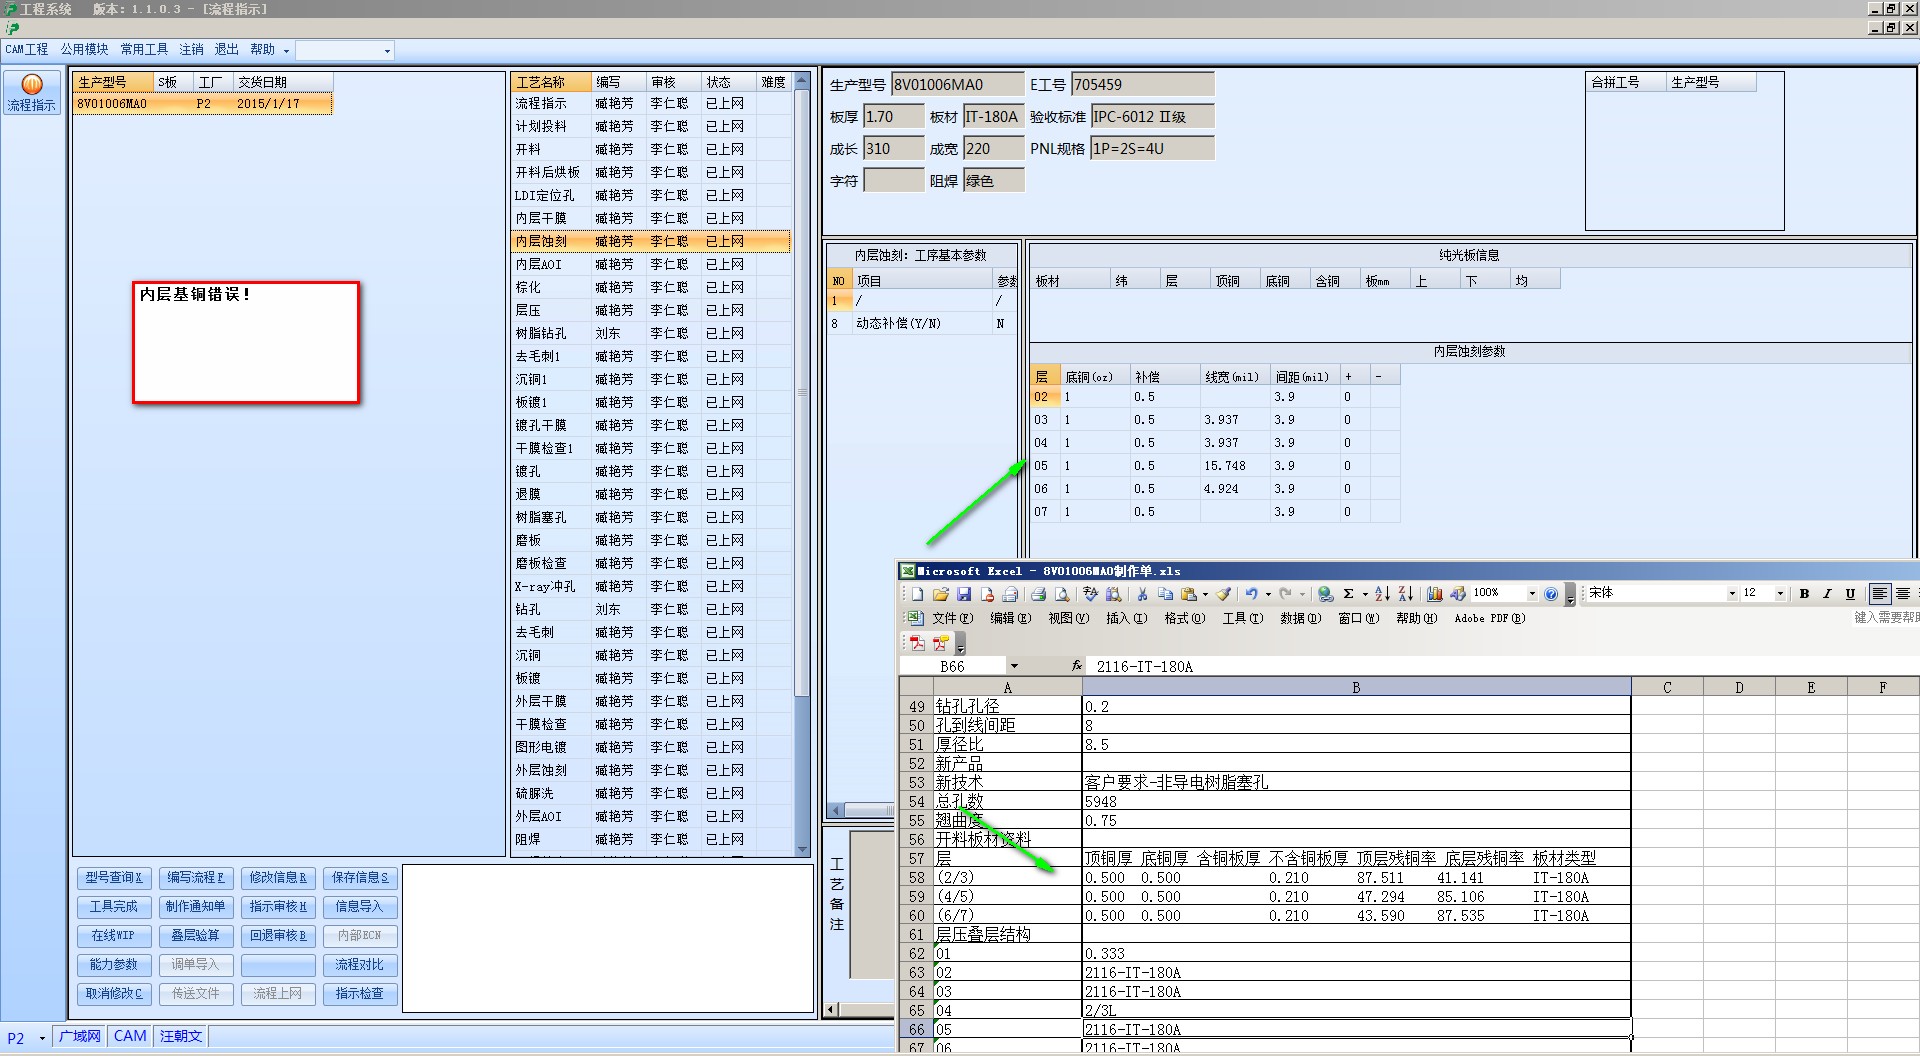Click the Convert to Adobe PDF icon

917,643
